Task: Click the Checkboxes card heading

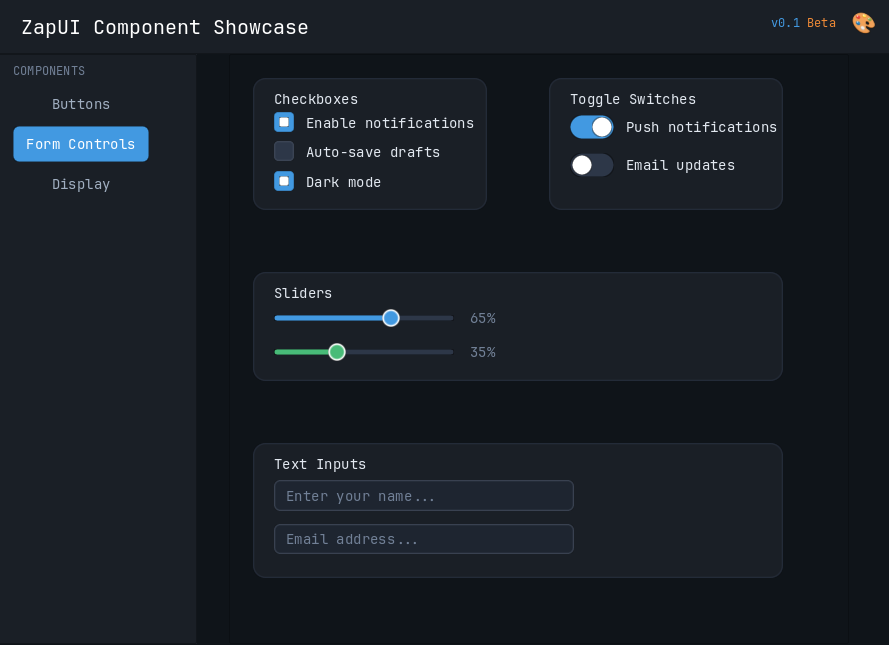Action: (316, 99)
